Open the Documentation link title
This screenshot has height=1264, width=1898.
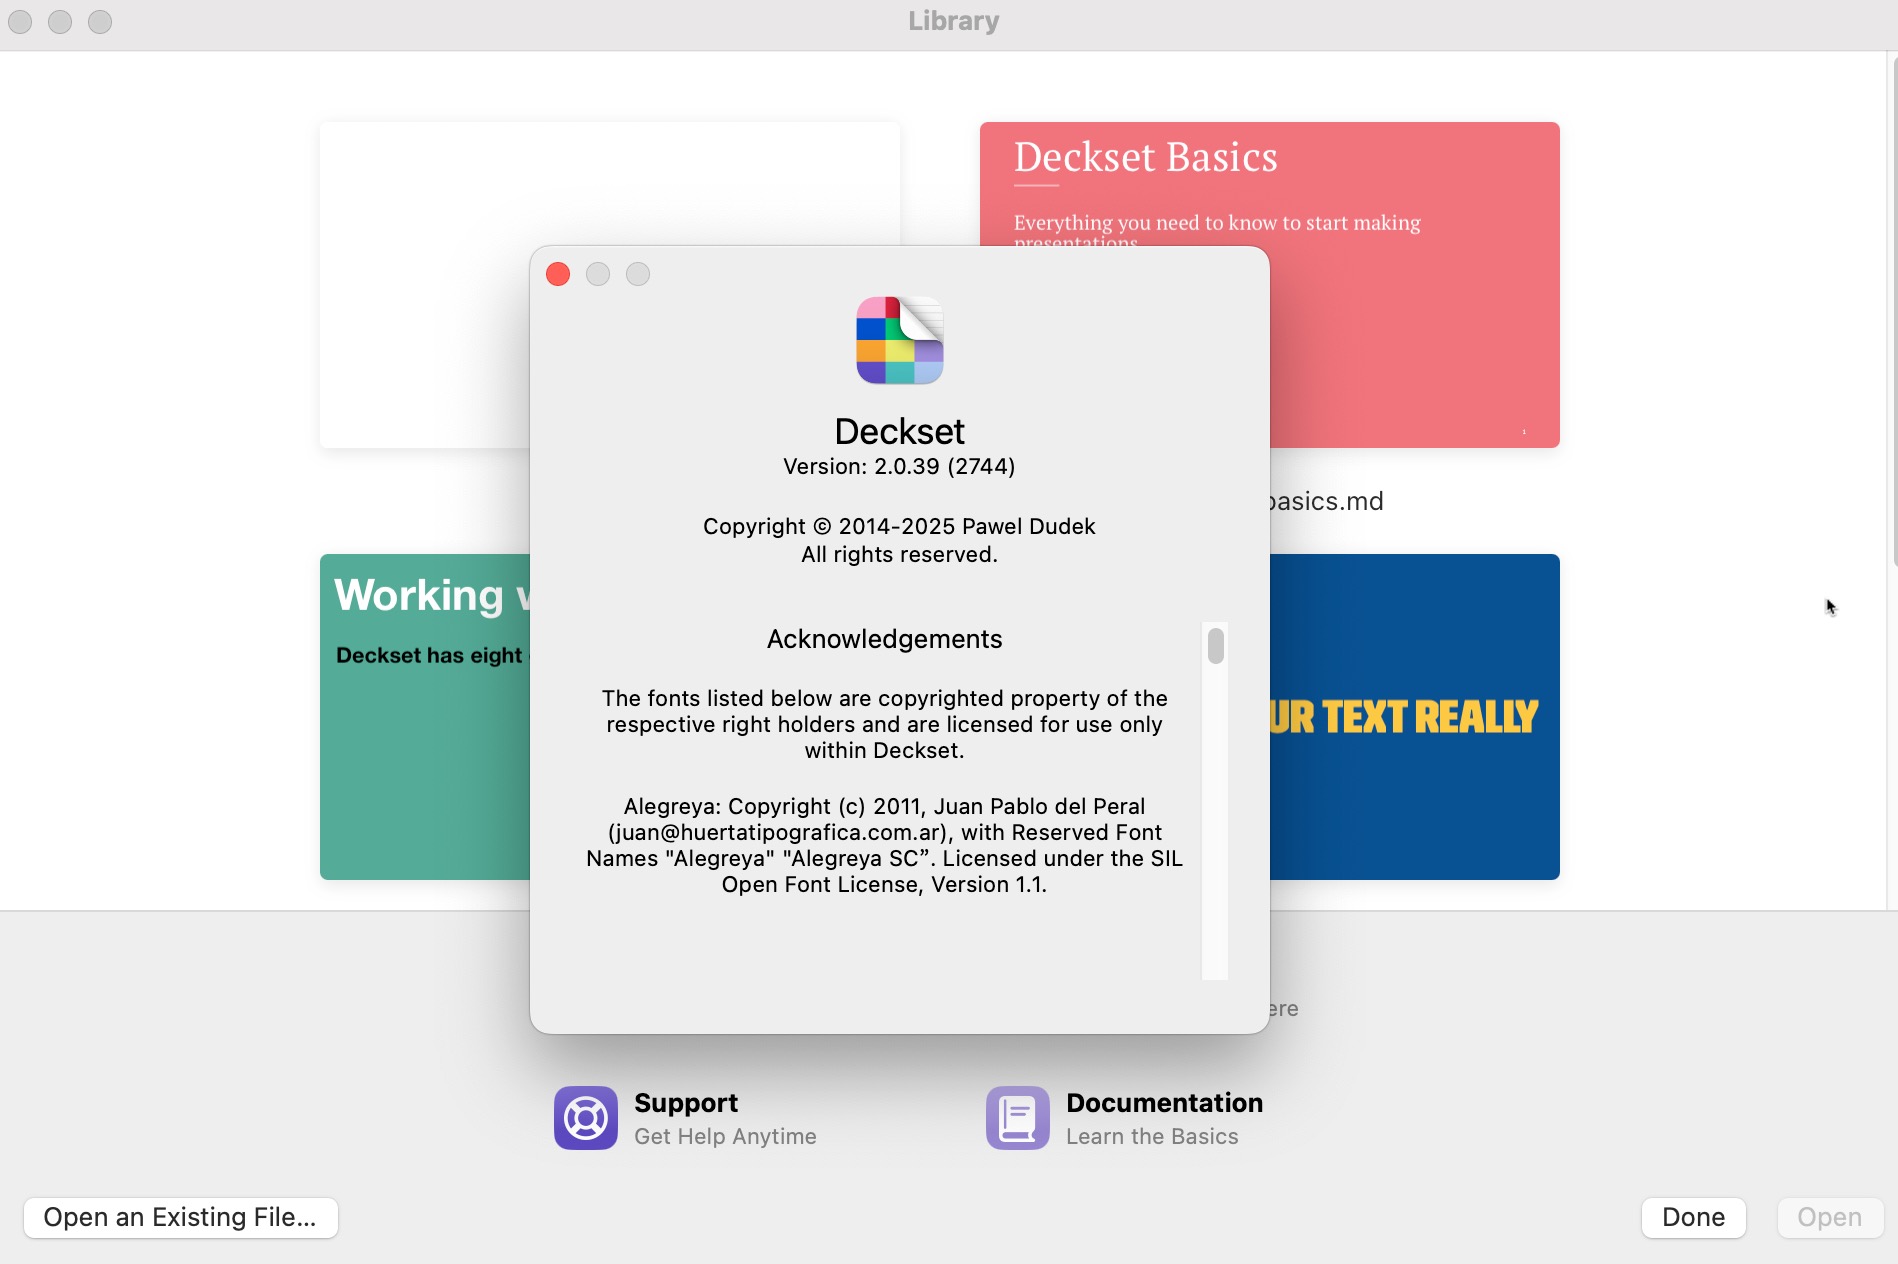1164,1102
